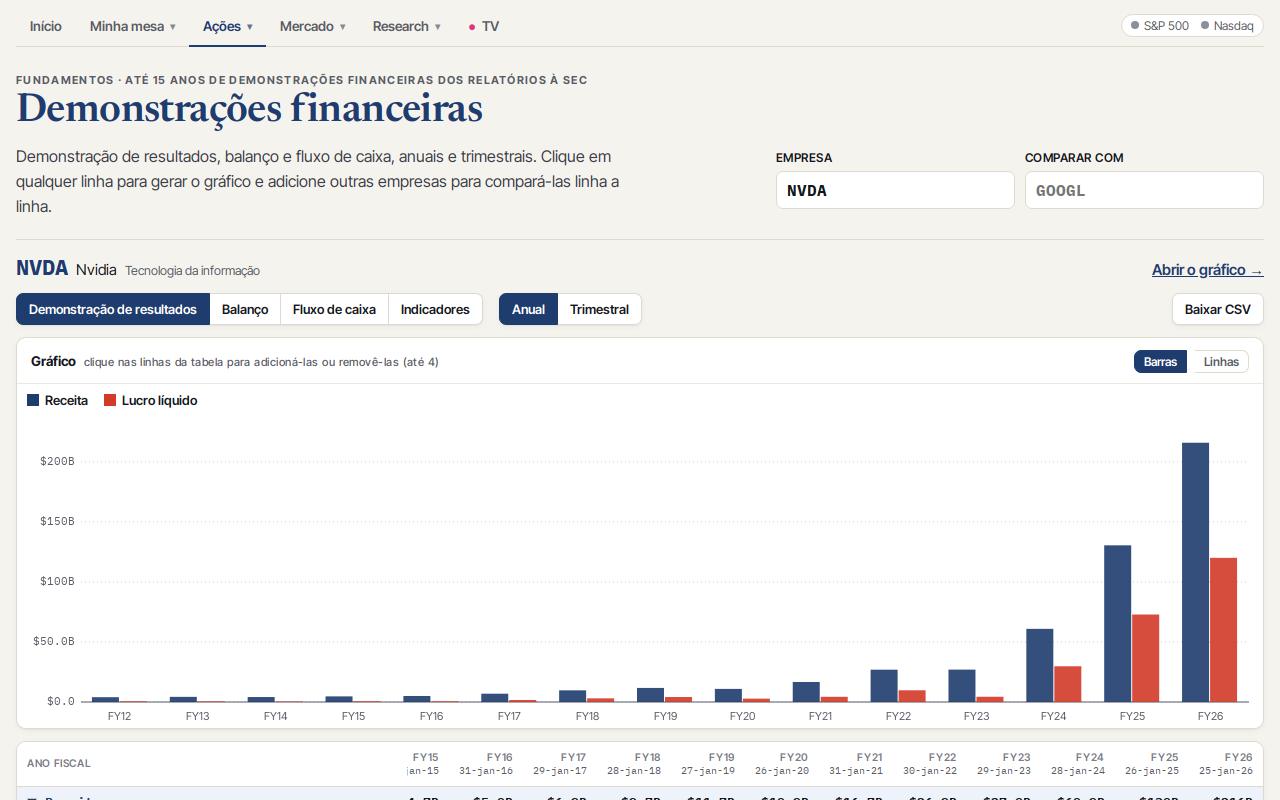Click the 31-jan-16 column header date
The width and height of the screenshot is (1280, 800).
click(x=486, y=771)
